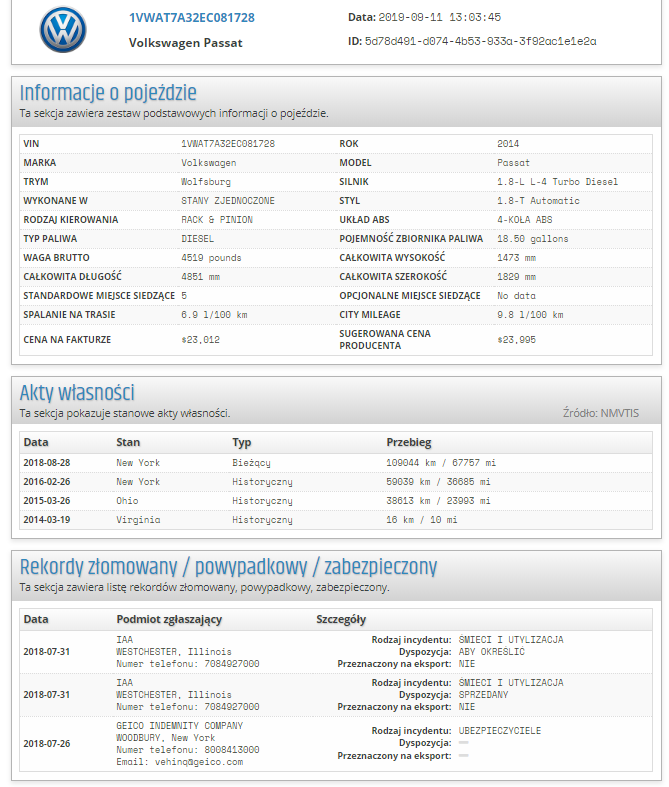
Task: Click the SILNIK row value Turbo Diesel
Action: pos(557,182)
